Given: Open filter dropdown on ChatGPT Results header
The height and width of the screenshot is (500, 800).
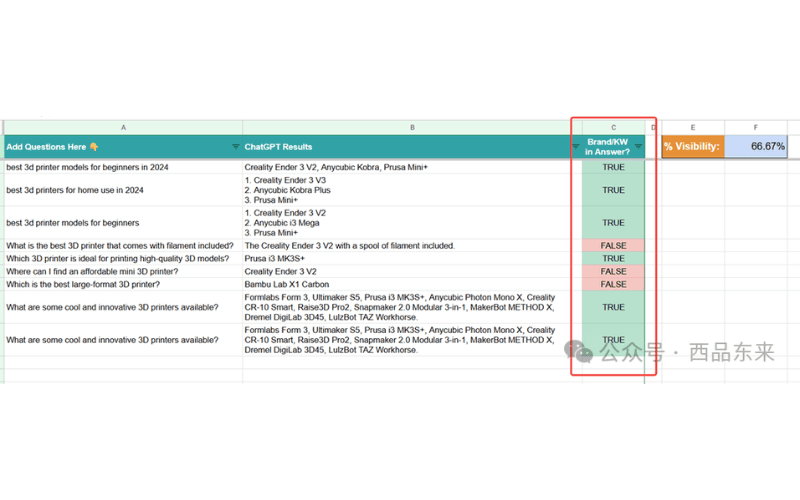Looking at the screenshot, I should click(x=576, y=147).
